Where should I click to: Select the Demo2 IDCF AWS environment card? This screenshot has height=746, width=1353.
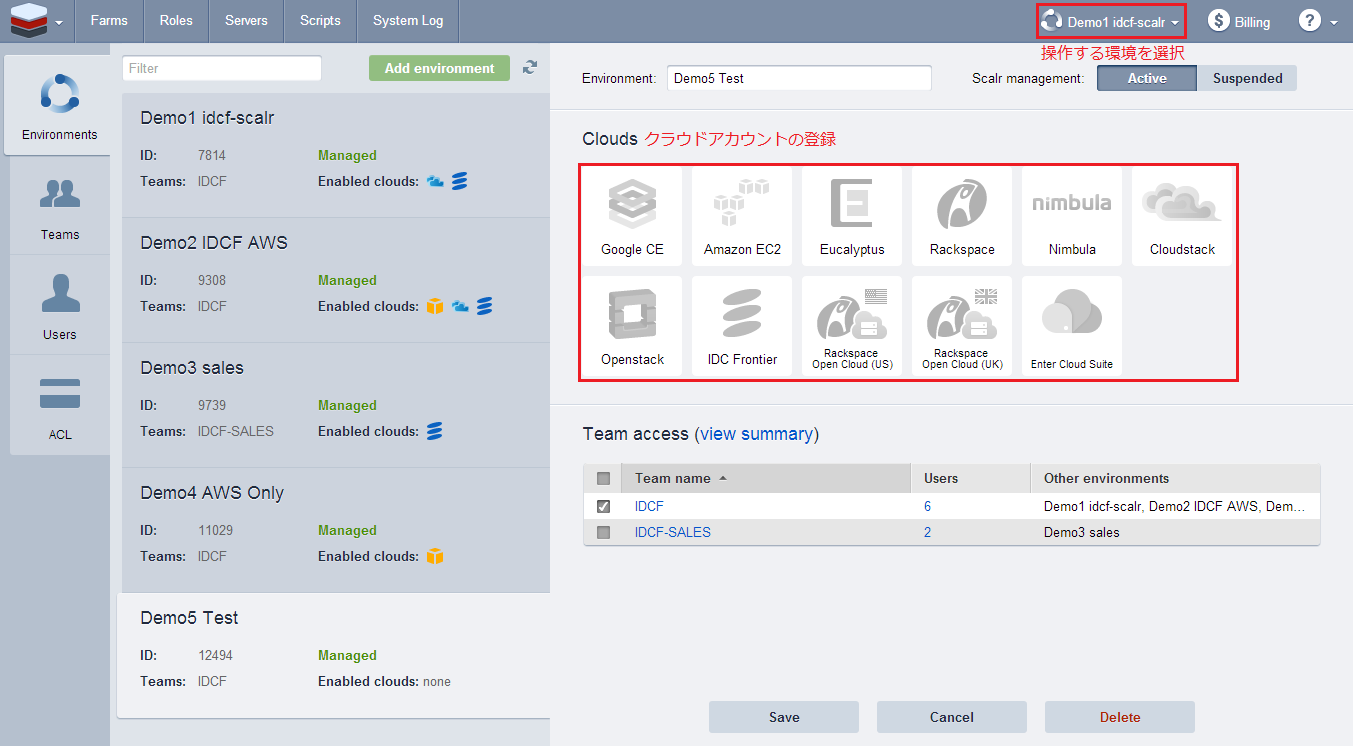[x=336, y=280]
